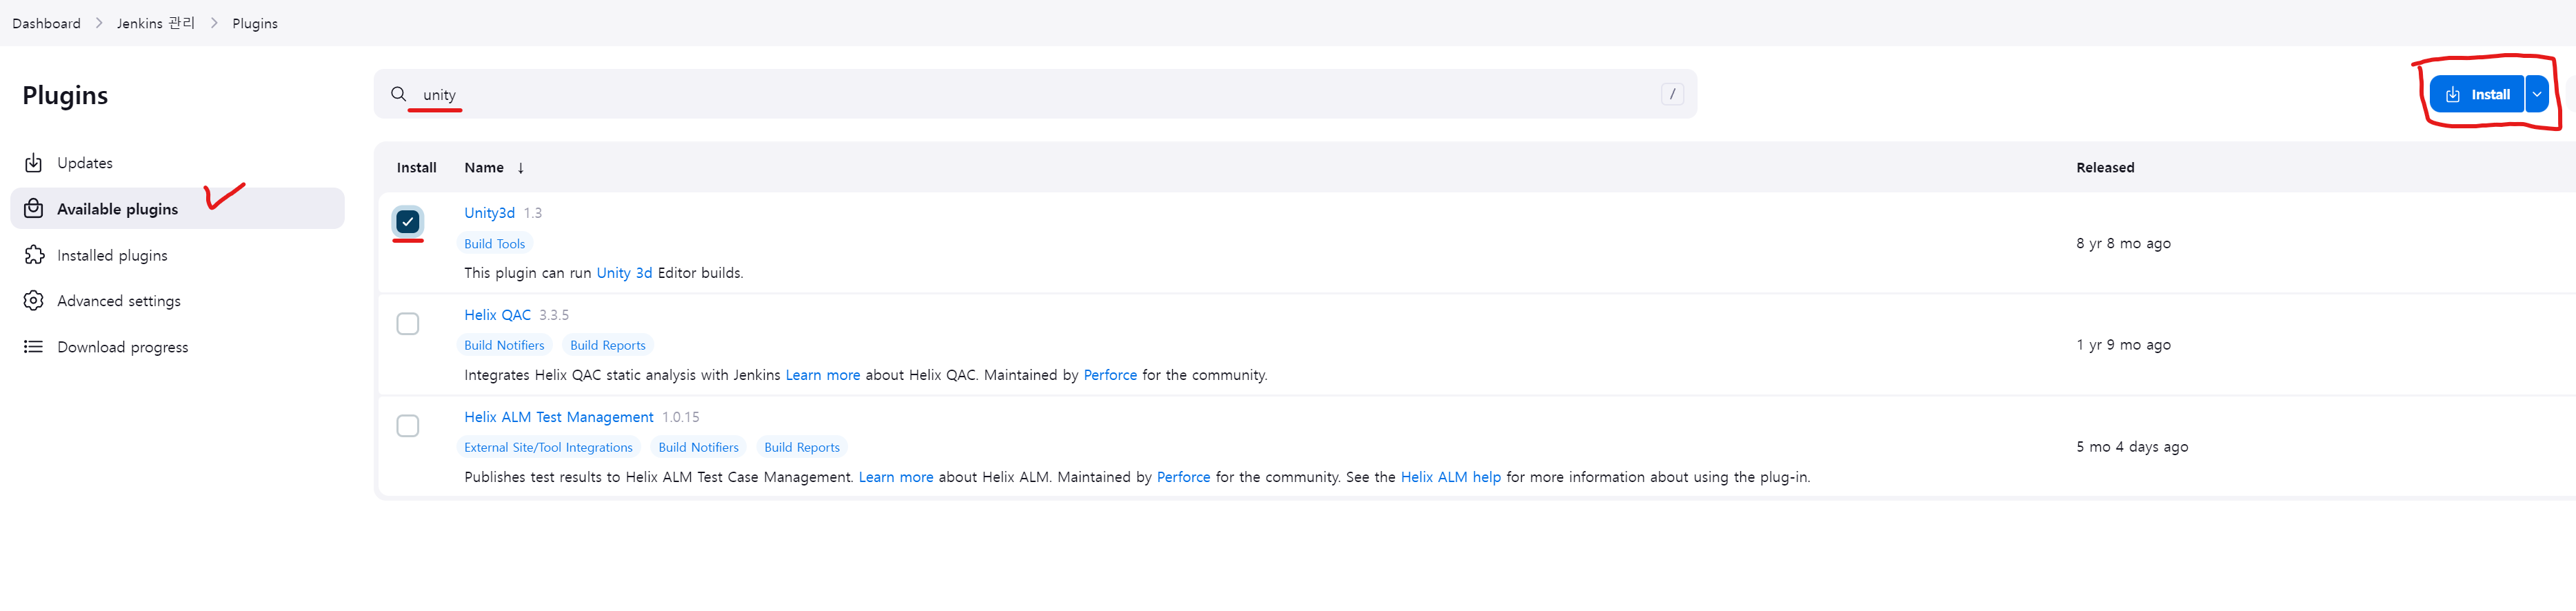This screenshot has height=611, width=2576.
Task: Uncheck the Unity3d plugin checkbox
Action: (x=407, y=222)
